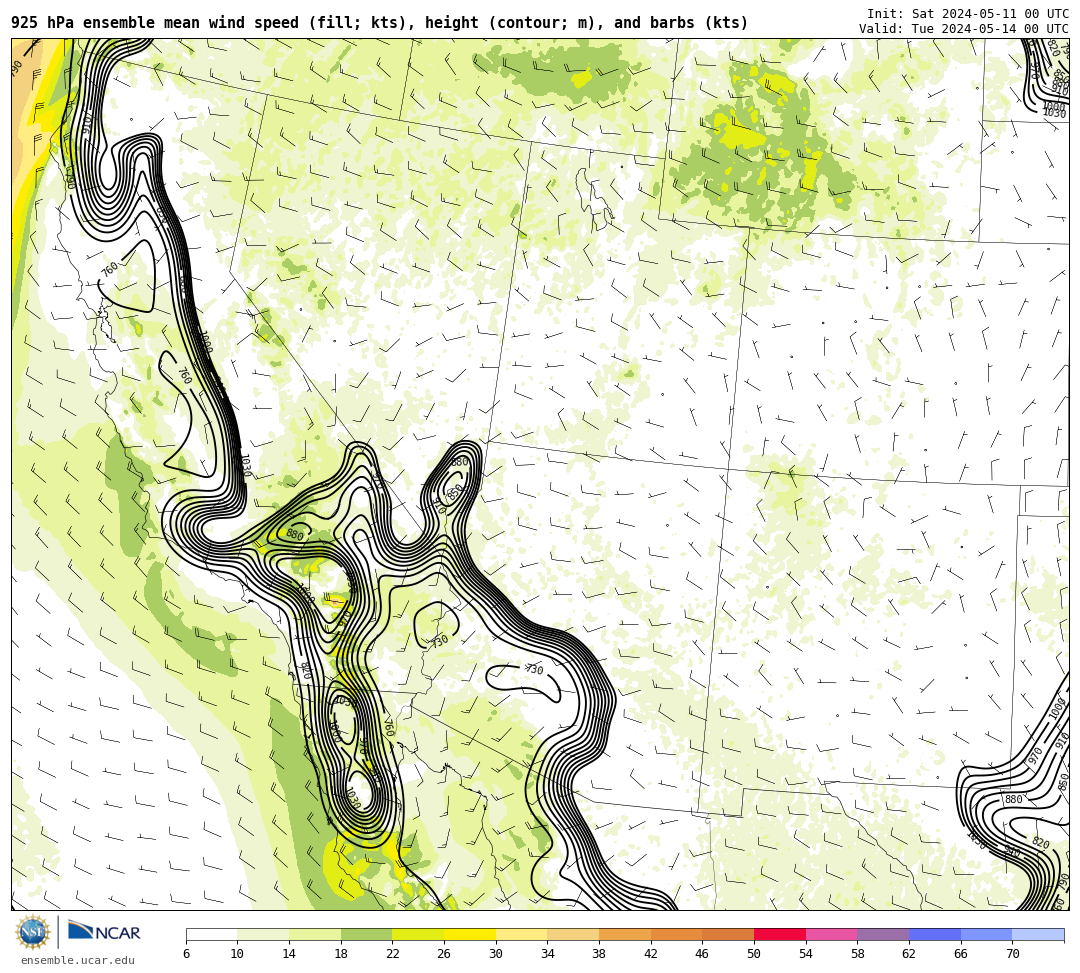Select the pink 54-58 kts color swatch
The height and width of the screenshot is (973, 1080).
(831, 934)
